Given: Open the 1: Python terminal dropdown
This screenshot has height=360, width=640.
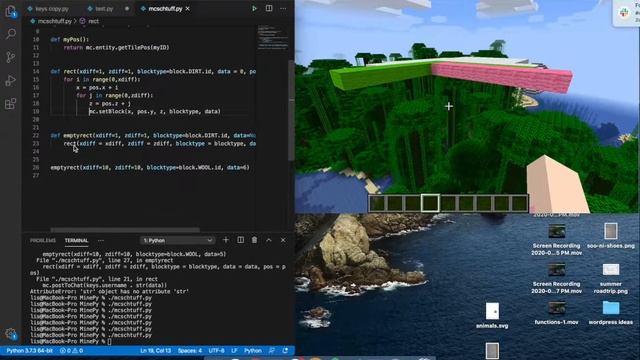Looking at the screenshot, I should click(177, 240).
